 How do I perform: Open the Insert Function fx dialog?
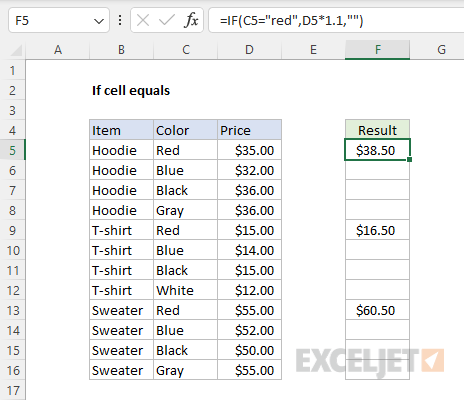coord(191,21)
